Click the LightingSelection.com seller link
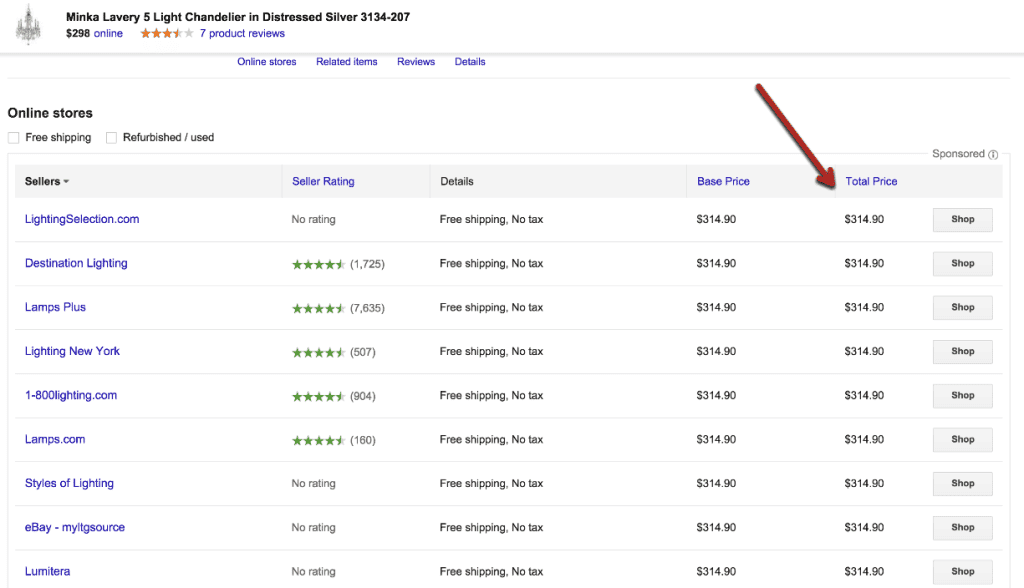Viewport: 1024px width, 588px height. click(82, 219)
